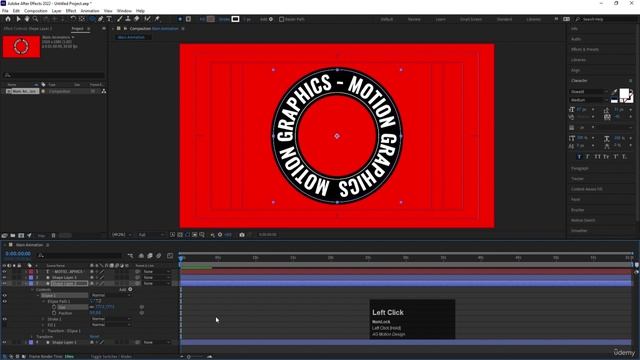Click the white fill color swatch in Character panel
The image size is (640, 360).
(x=624, y=94)
